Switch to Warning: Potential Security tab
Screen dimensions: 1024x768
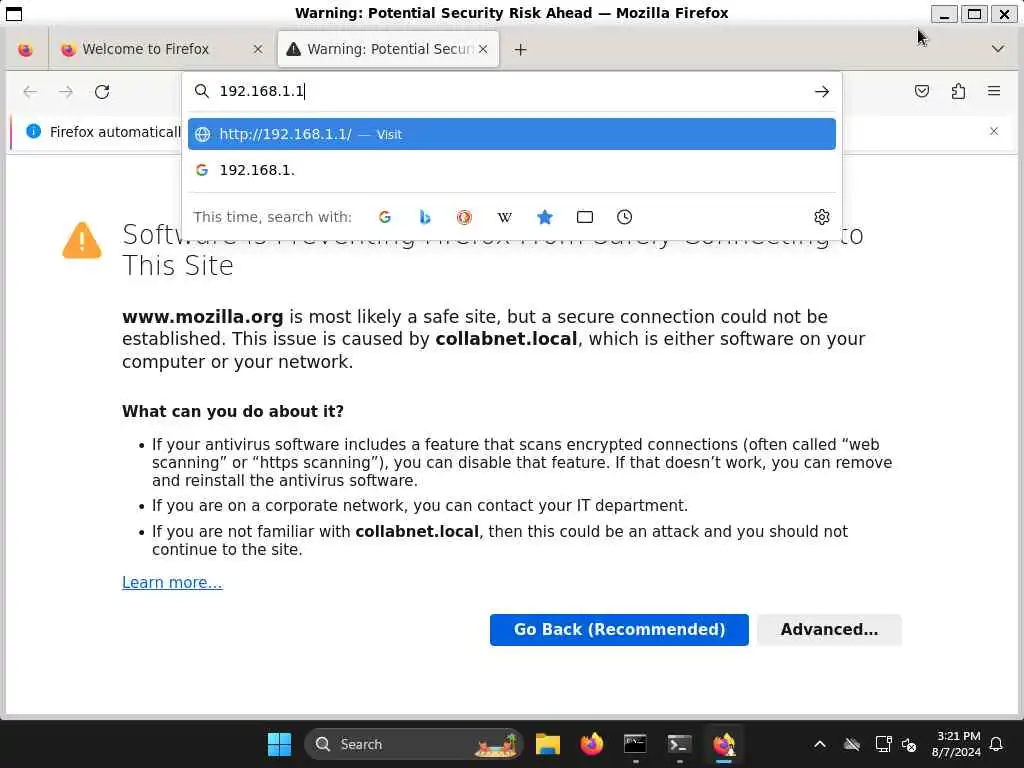[388, 49]
